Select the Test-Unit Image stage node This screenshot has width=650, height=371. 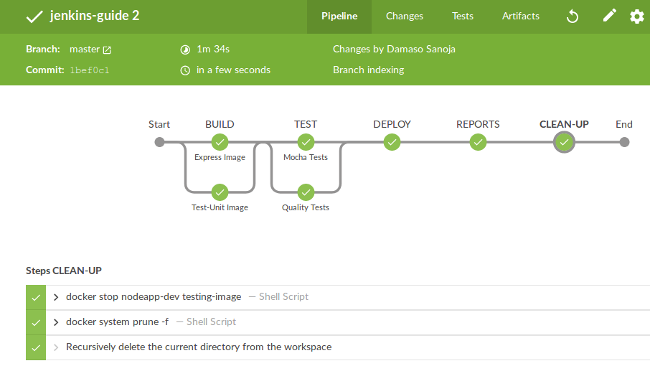(220, 192)
